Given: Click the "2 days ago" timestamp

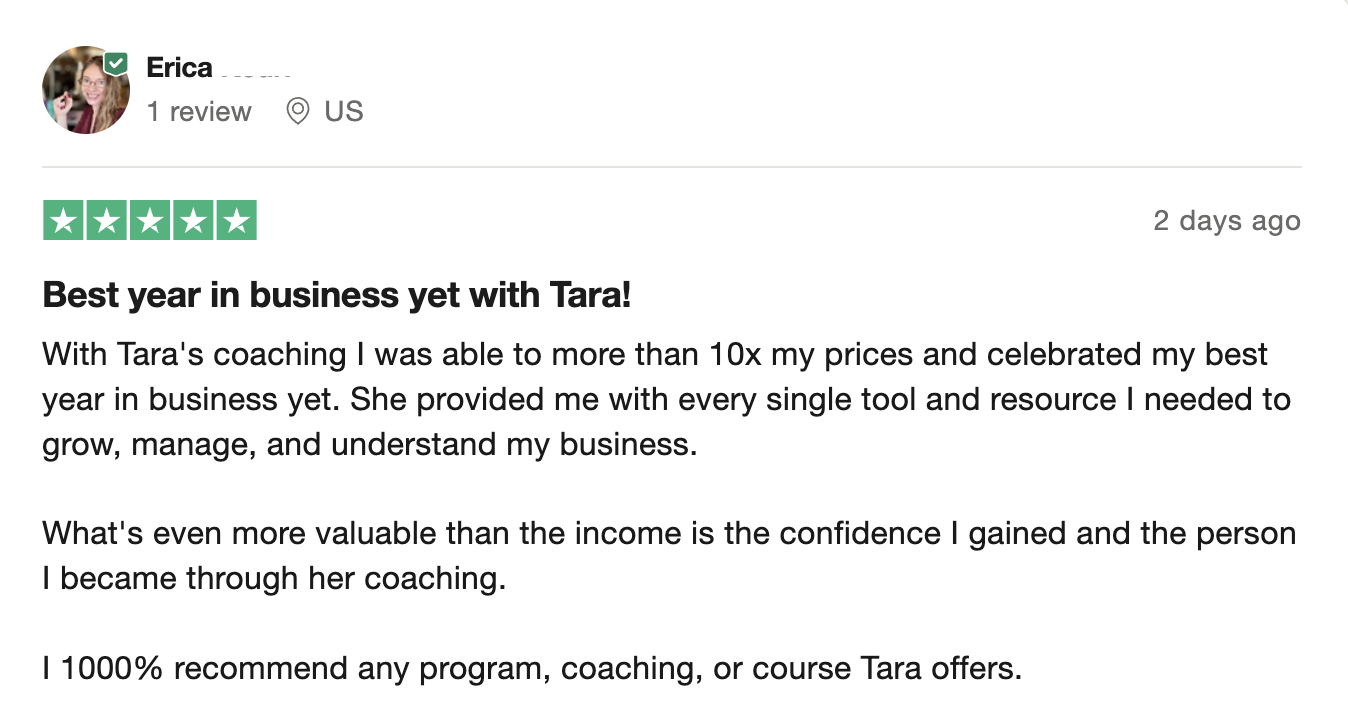Looking at the screenshot, I should 1226,221.
